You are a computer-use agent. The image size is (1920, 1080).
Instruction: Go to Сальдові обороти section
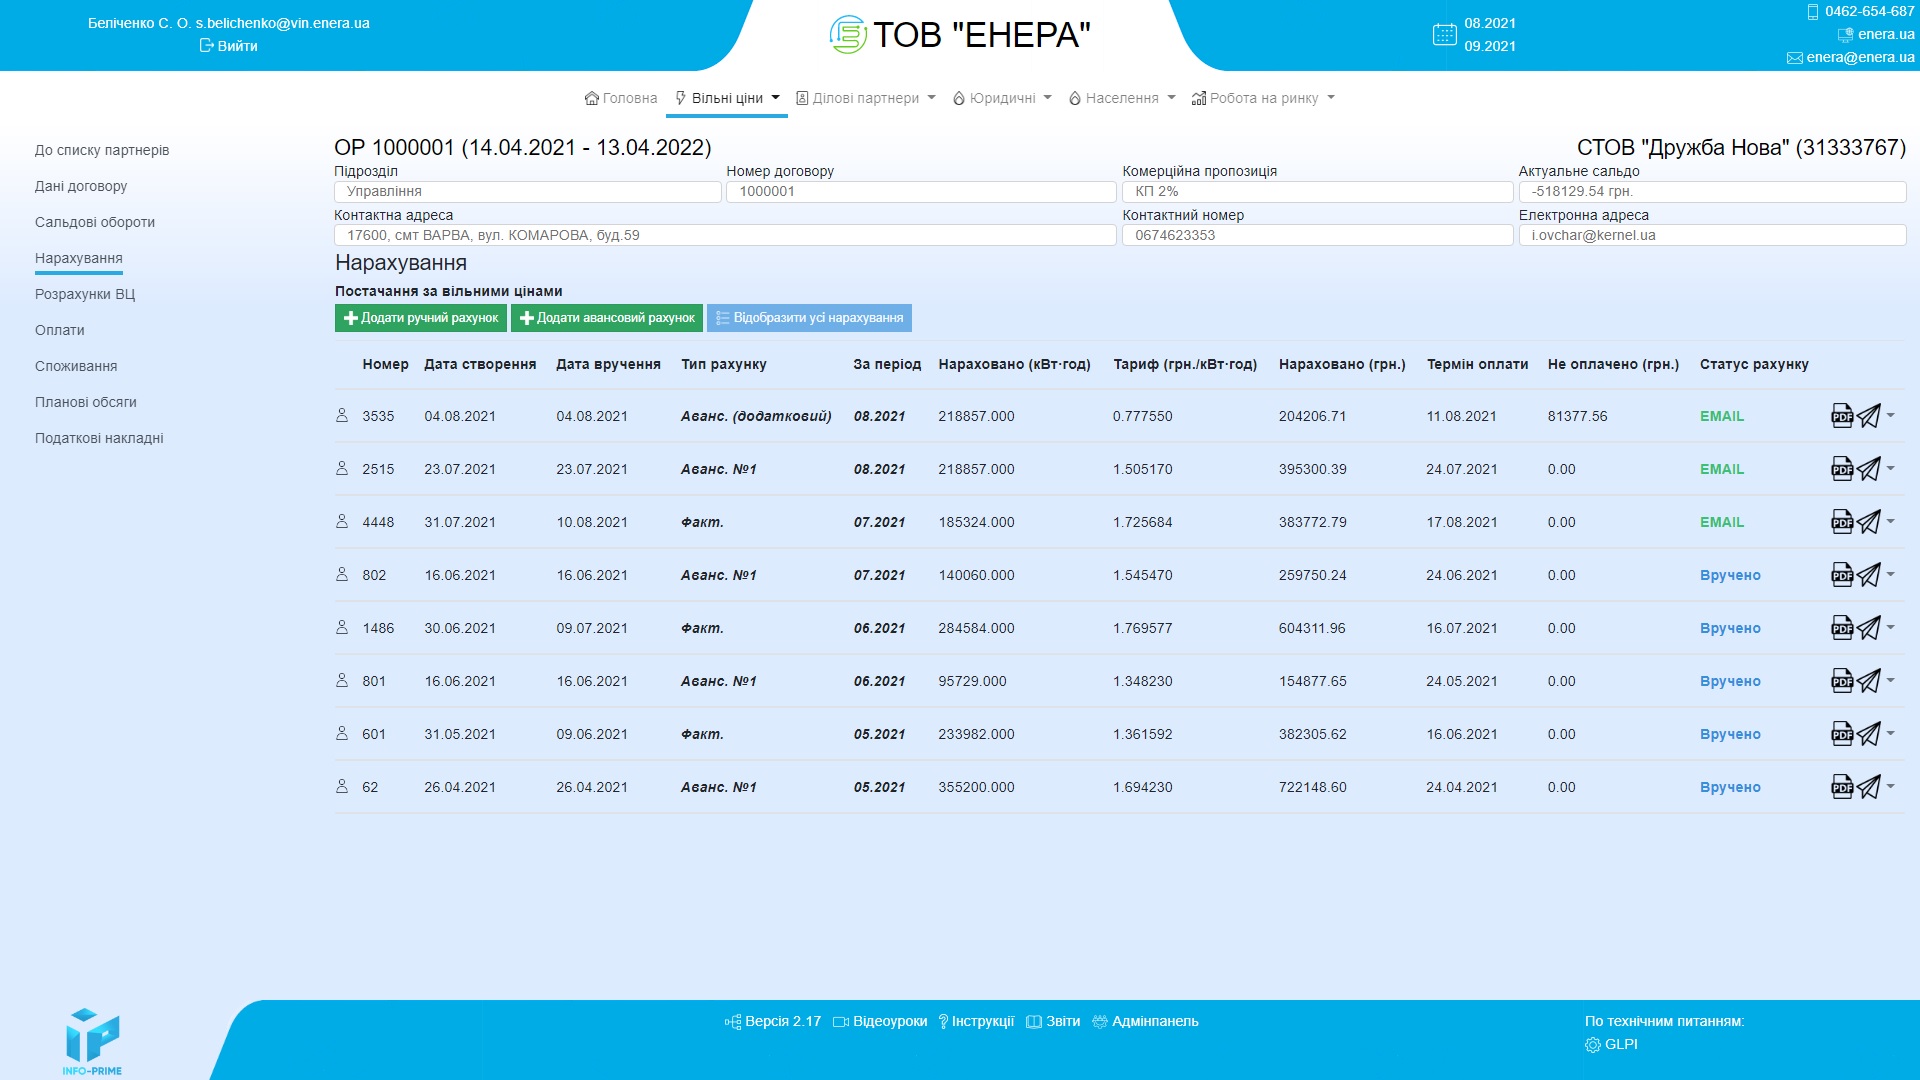pos(95,222)
